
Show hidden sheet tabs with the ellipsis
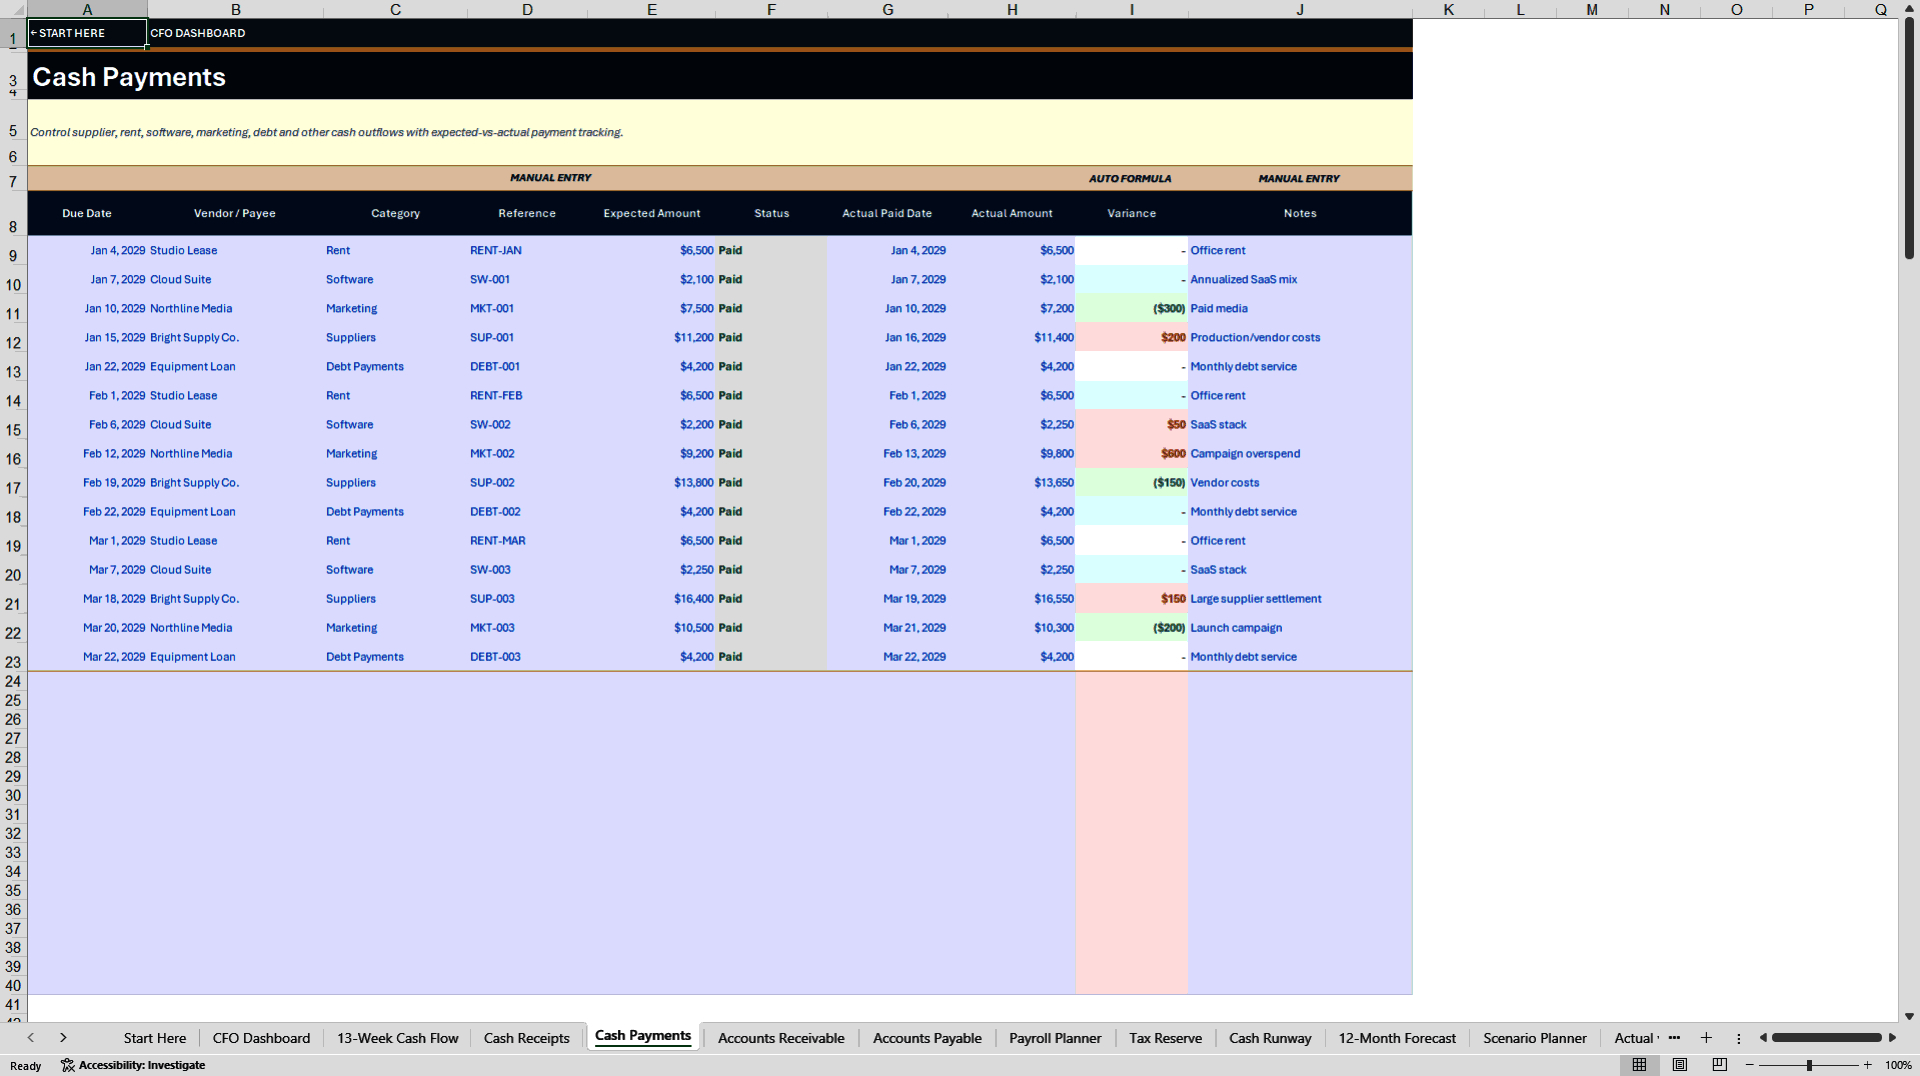1674,1038
